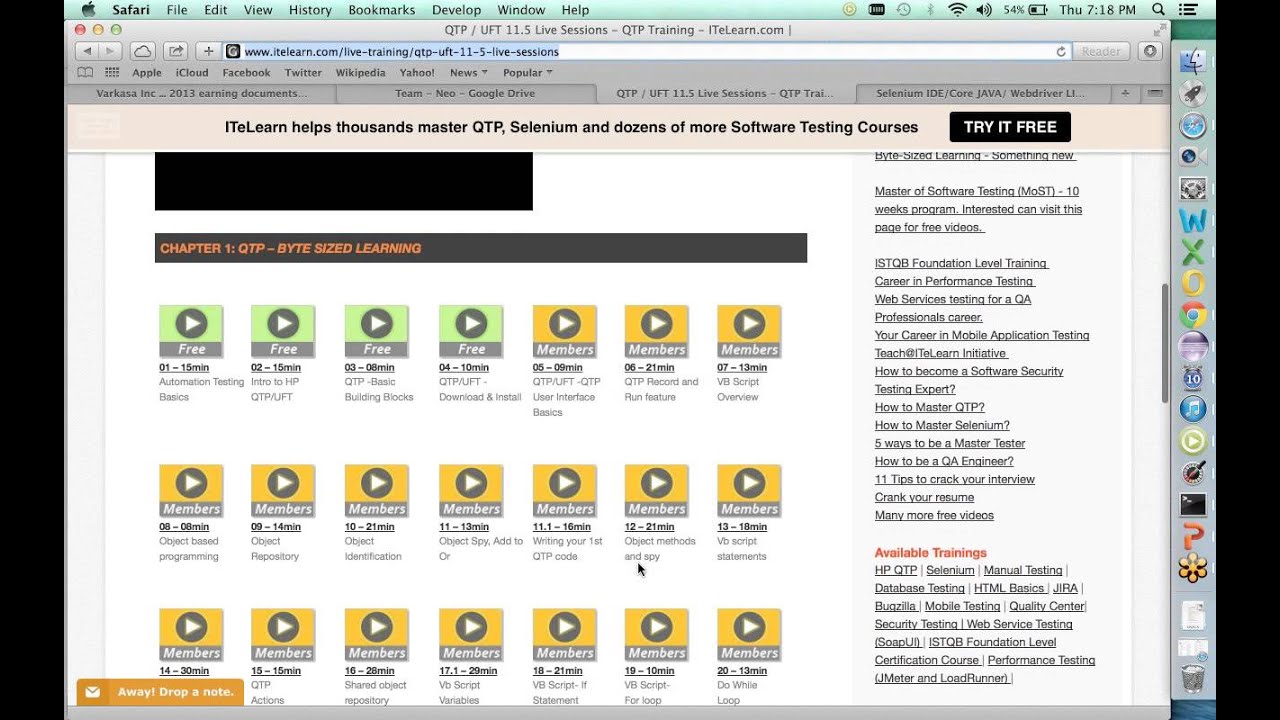Screen dimensions: 1280x720
Task: Switch to Team – Neo – Google Drive tab
Action: tap(465, 93)
